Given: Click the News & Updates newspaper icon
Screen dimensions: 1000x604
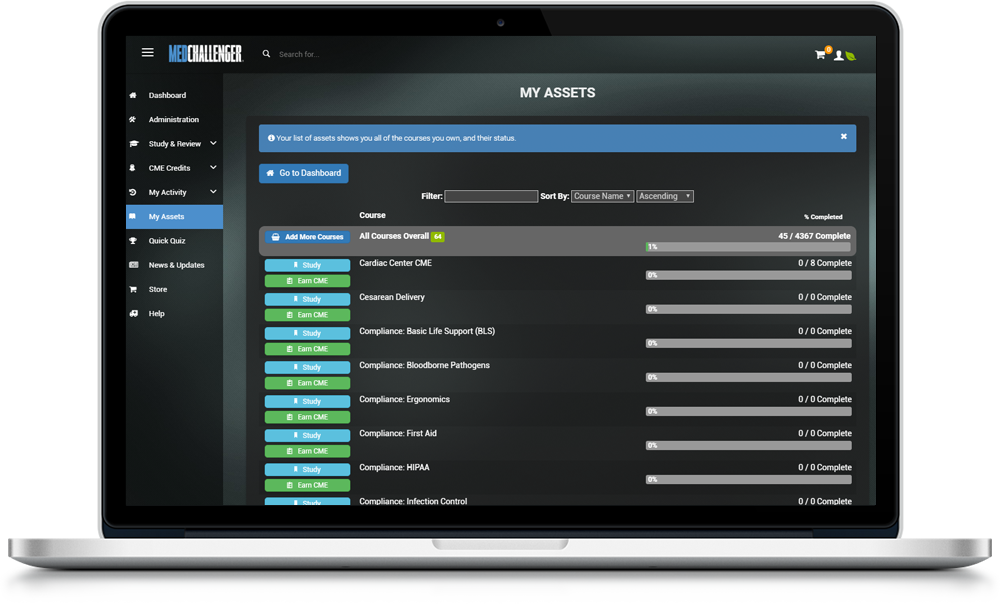Looking at the screenshot, I should [x=133, y=265].
